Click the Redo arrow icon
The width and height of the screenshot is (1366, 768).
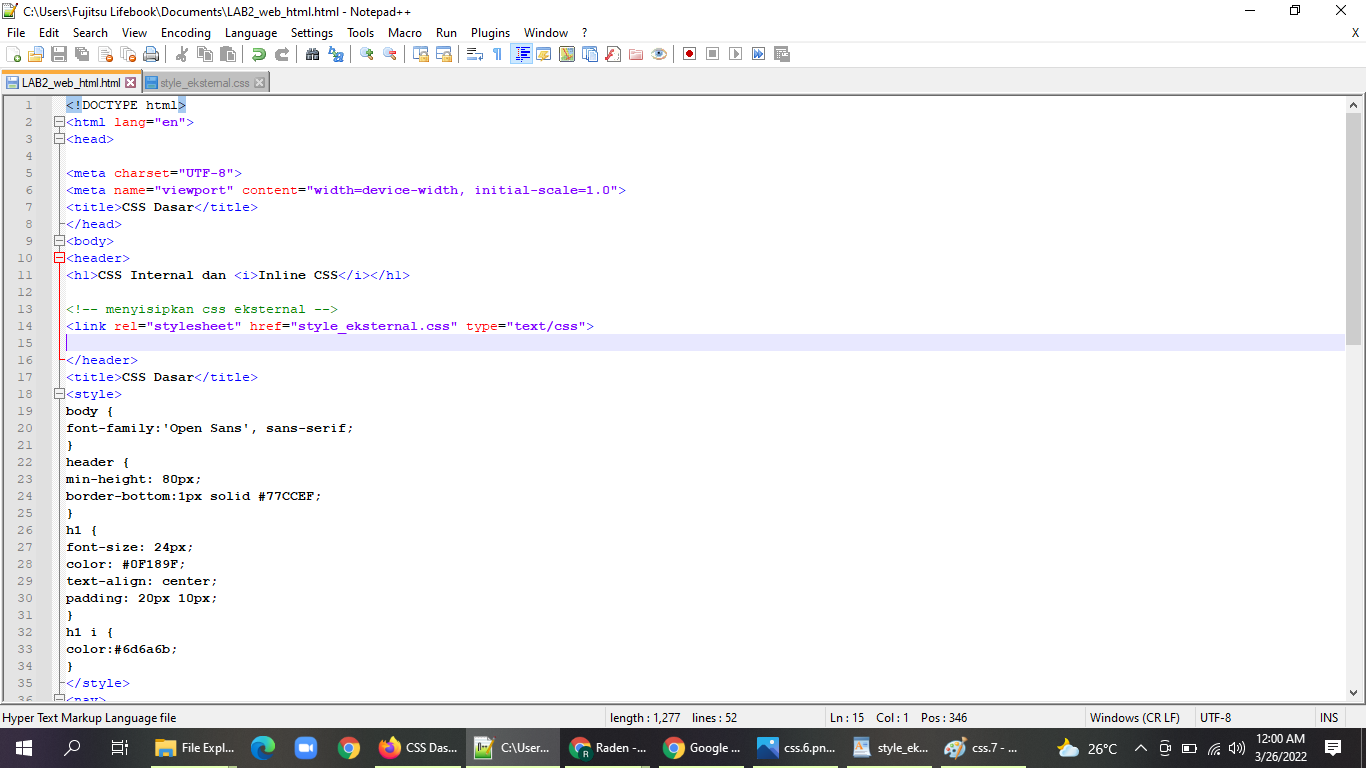tap(282, 54)
